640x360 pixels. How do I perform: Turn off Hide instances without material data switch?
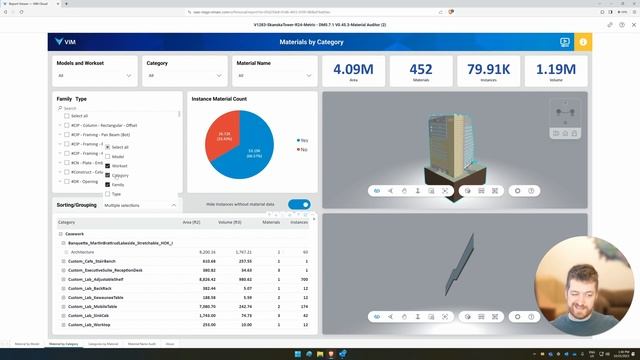(299, 204)
